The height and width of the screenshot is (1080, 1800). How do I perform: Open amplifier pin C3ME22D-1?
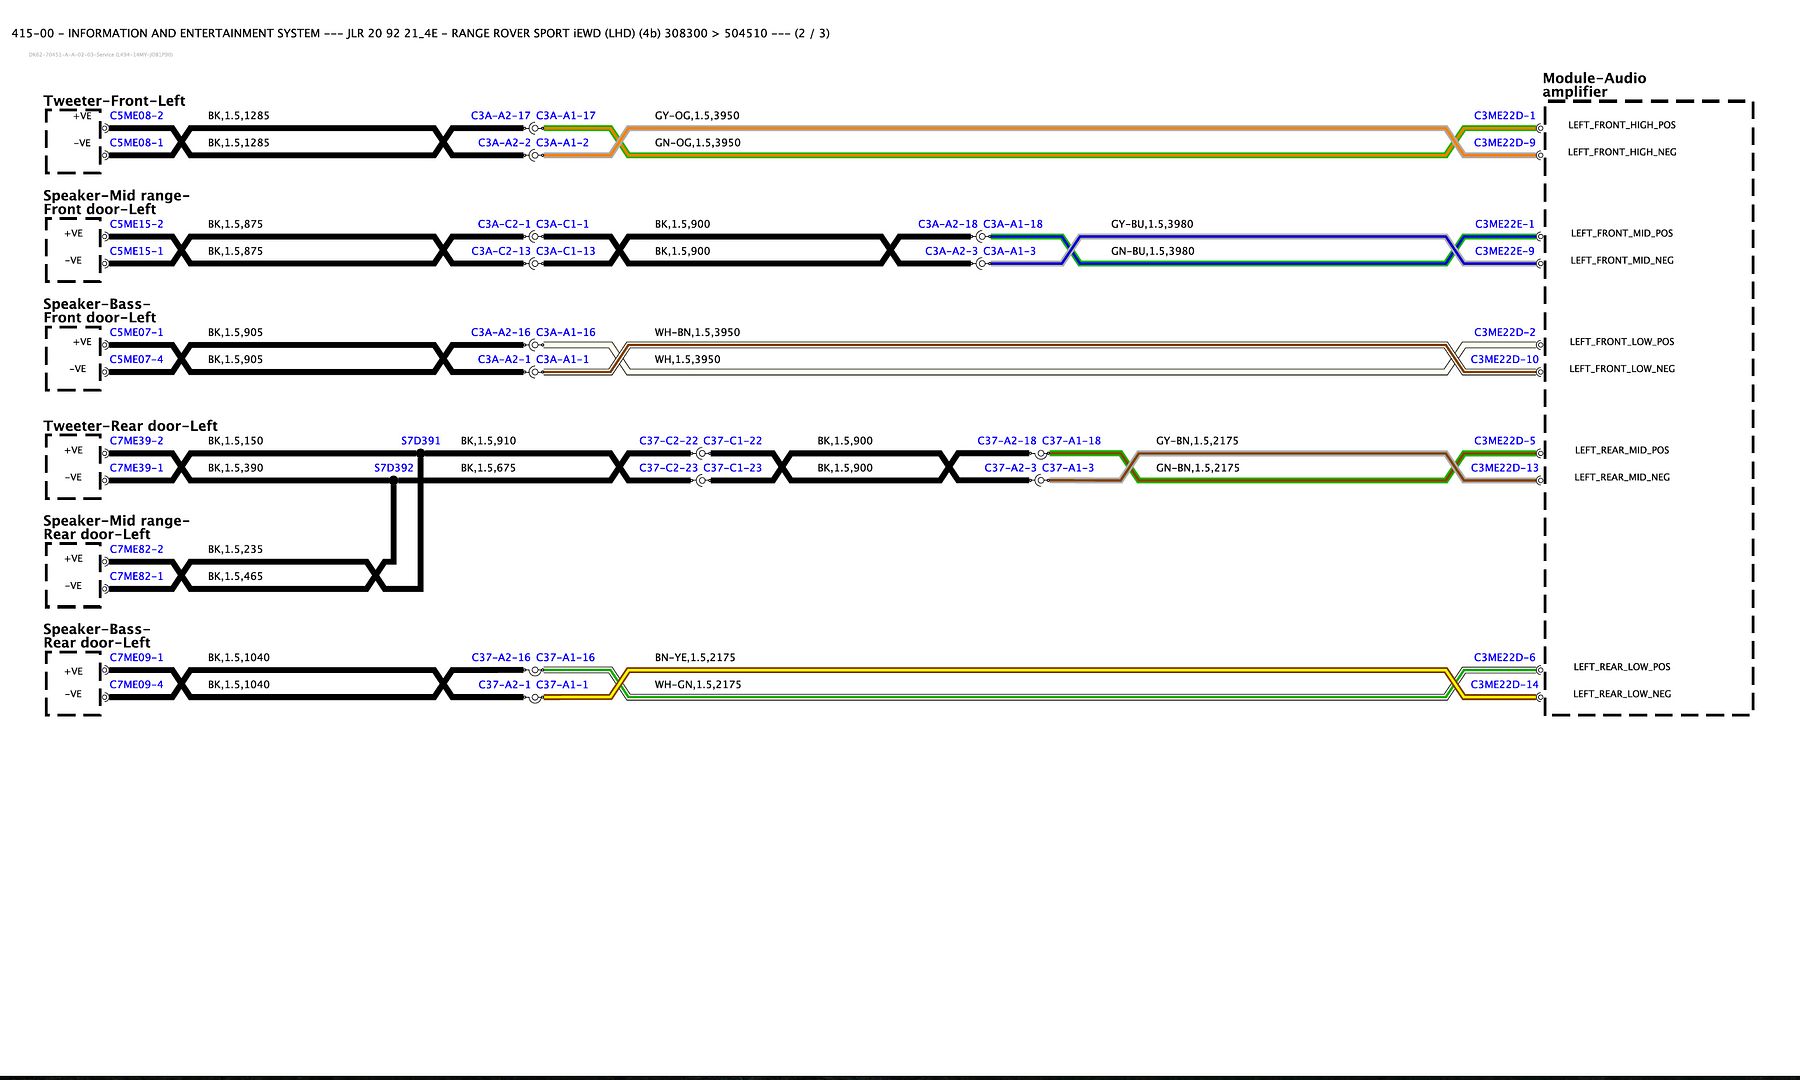click(x=1504, y=115)
